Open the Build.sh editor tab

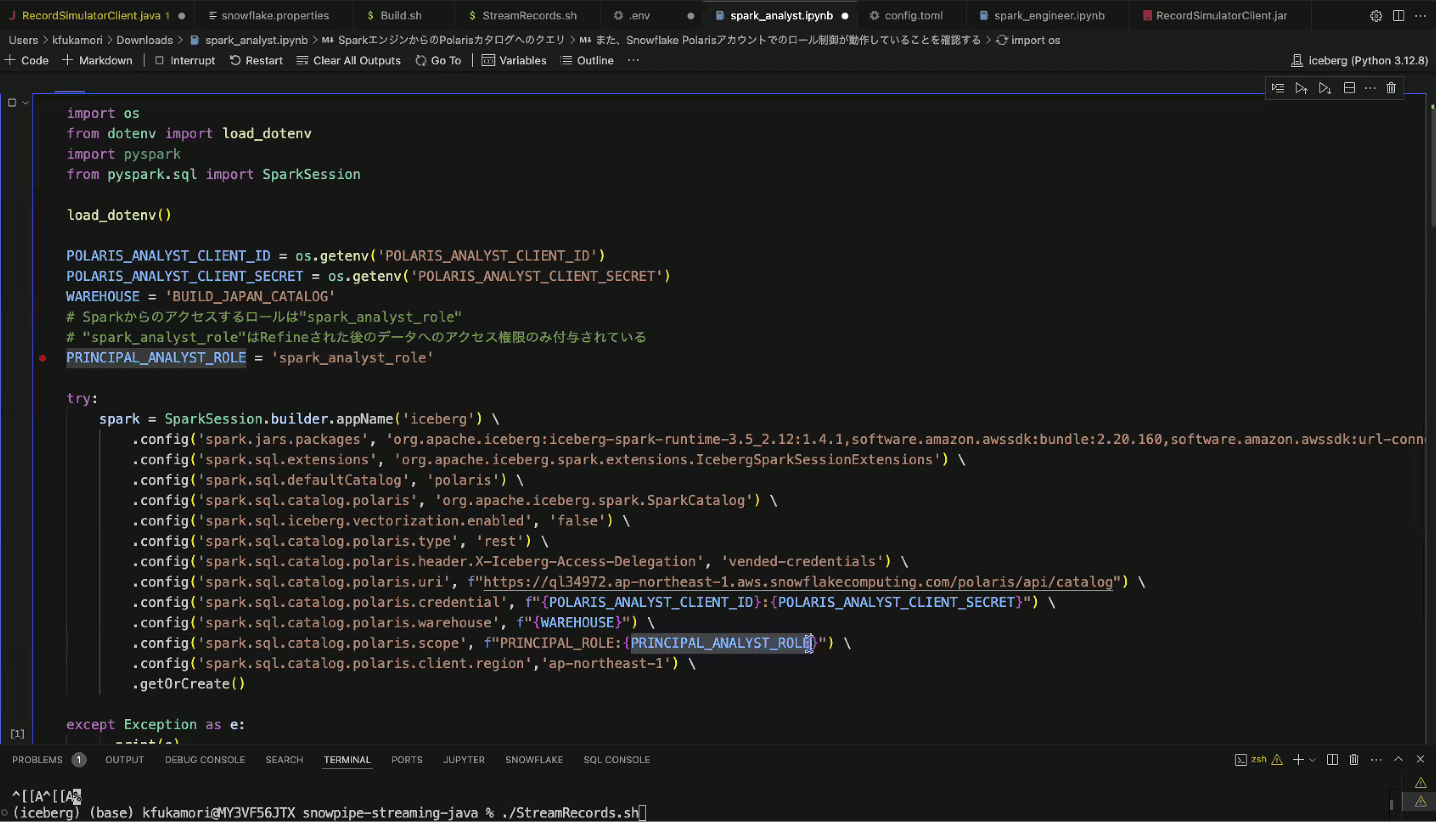401,16
